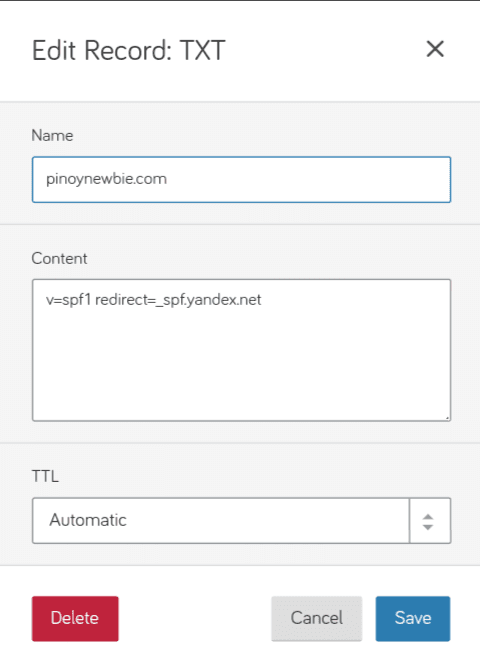Image resolution: width=480 pixels, height=651 pixels.
Task: Cancel editing the record
Action: point(317,619)
